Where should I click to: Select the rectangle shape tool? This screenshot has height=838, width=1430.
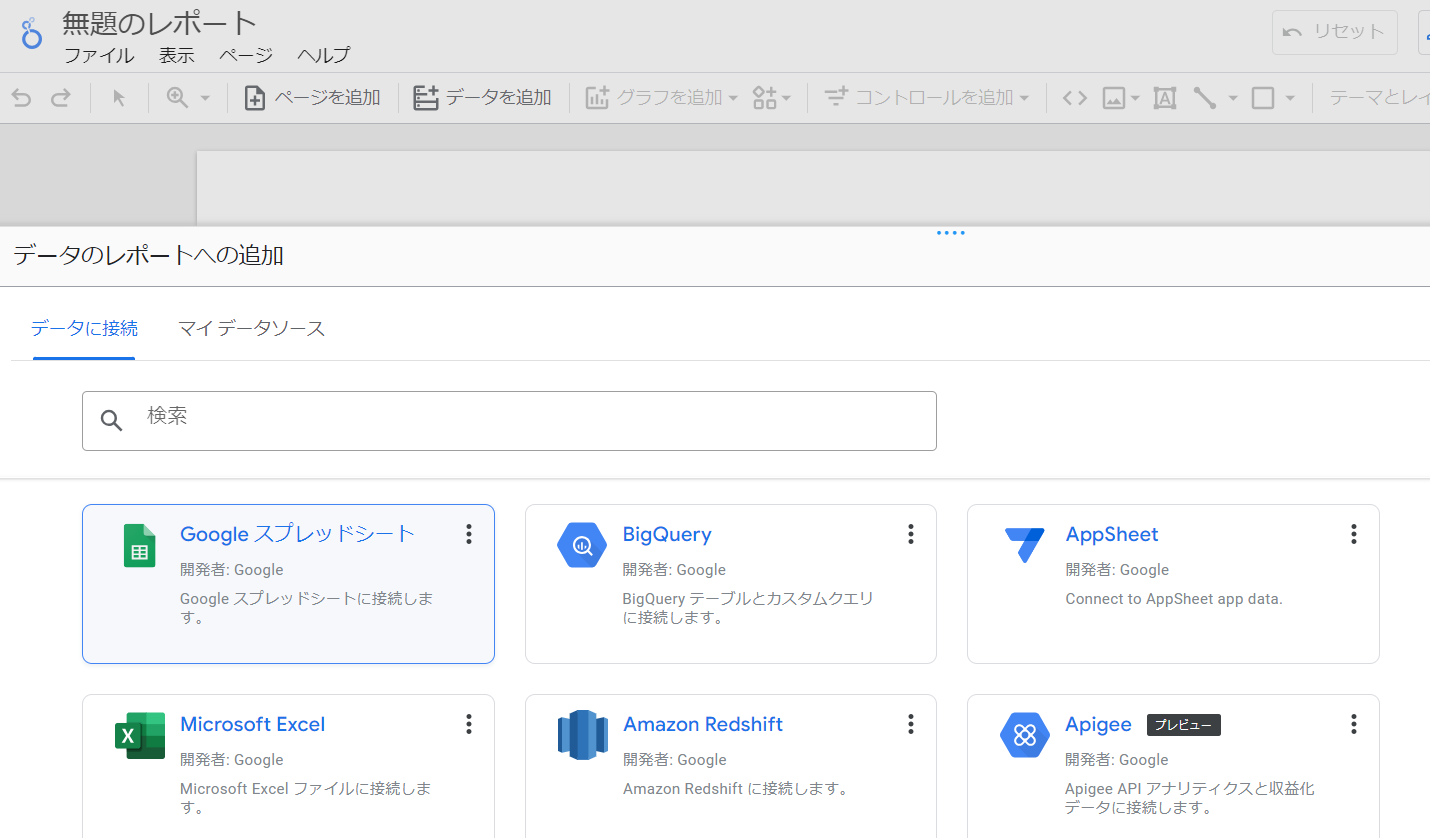click(1263, 98)
